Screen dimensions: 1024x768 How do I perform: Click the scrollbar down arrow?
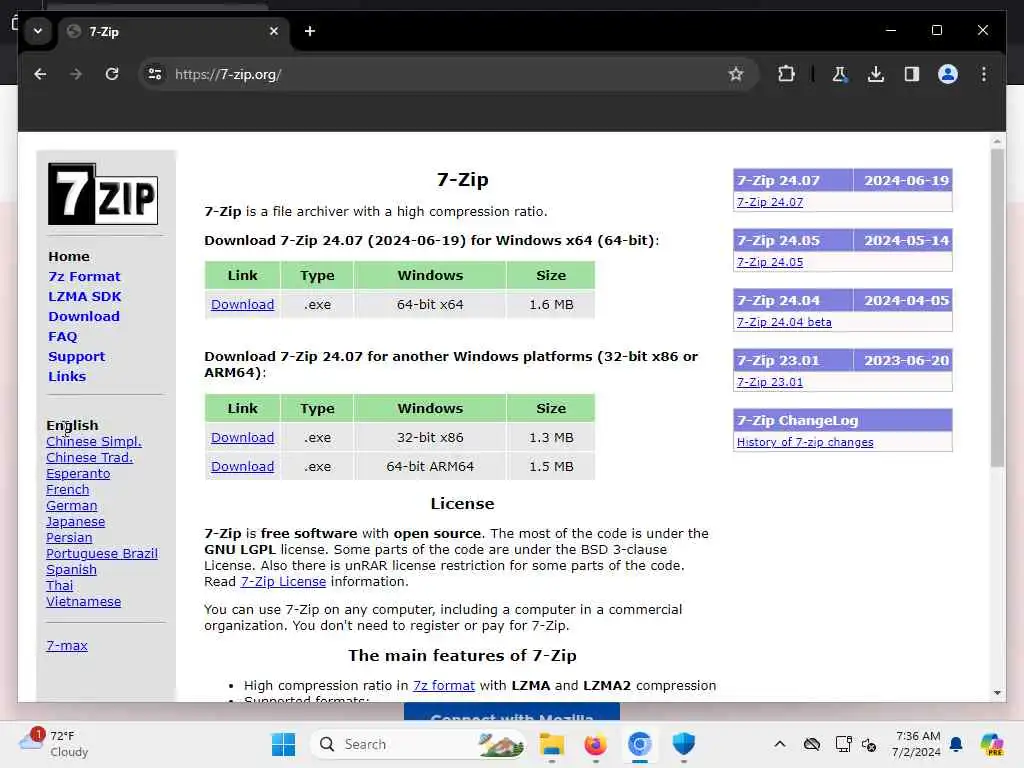click(x=997, y=693)
